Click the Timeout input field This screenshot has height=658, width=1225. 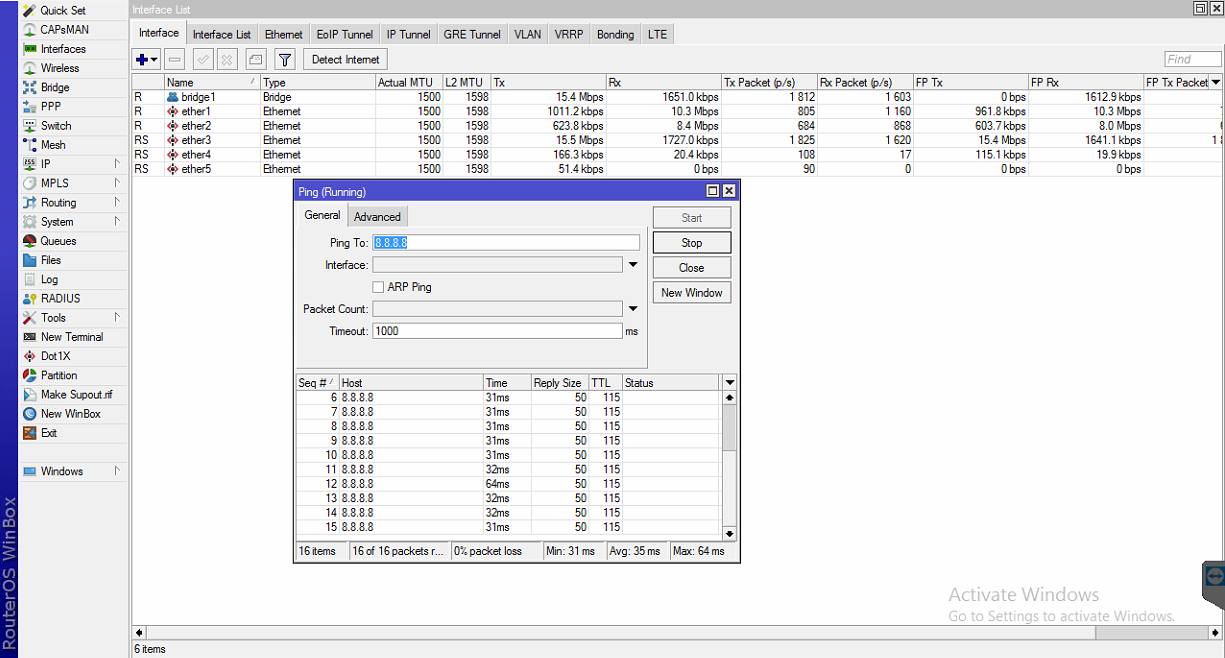point(498,331)
